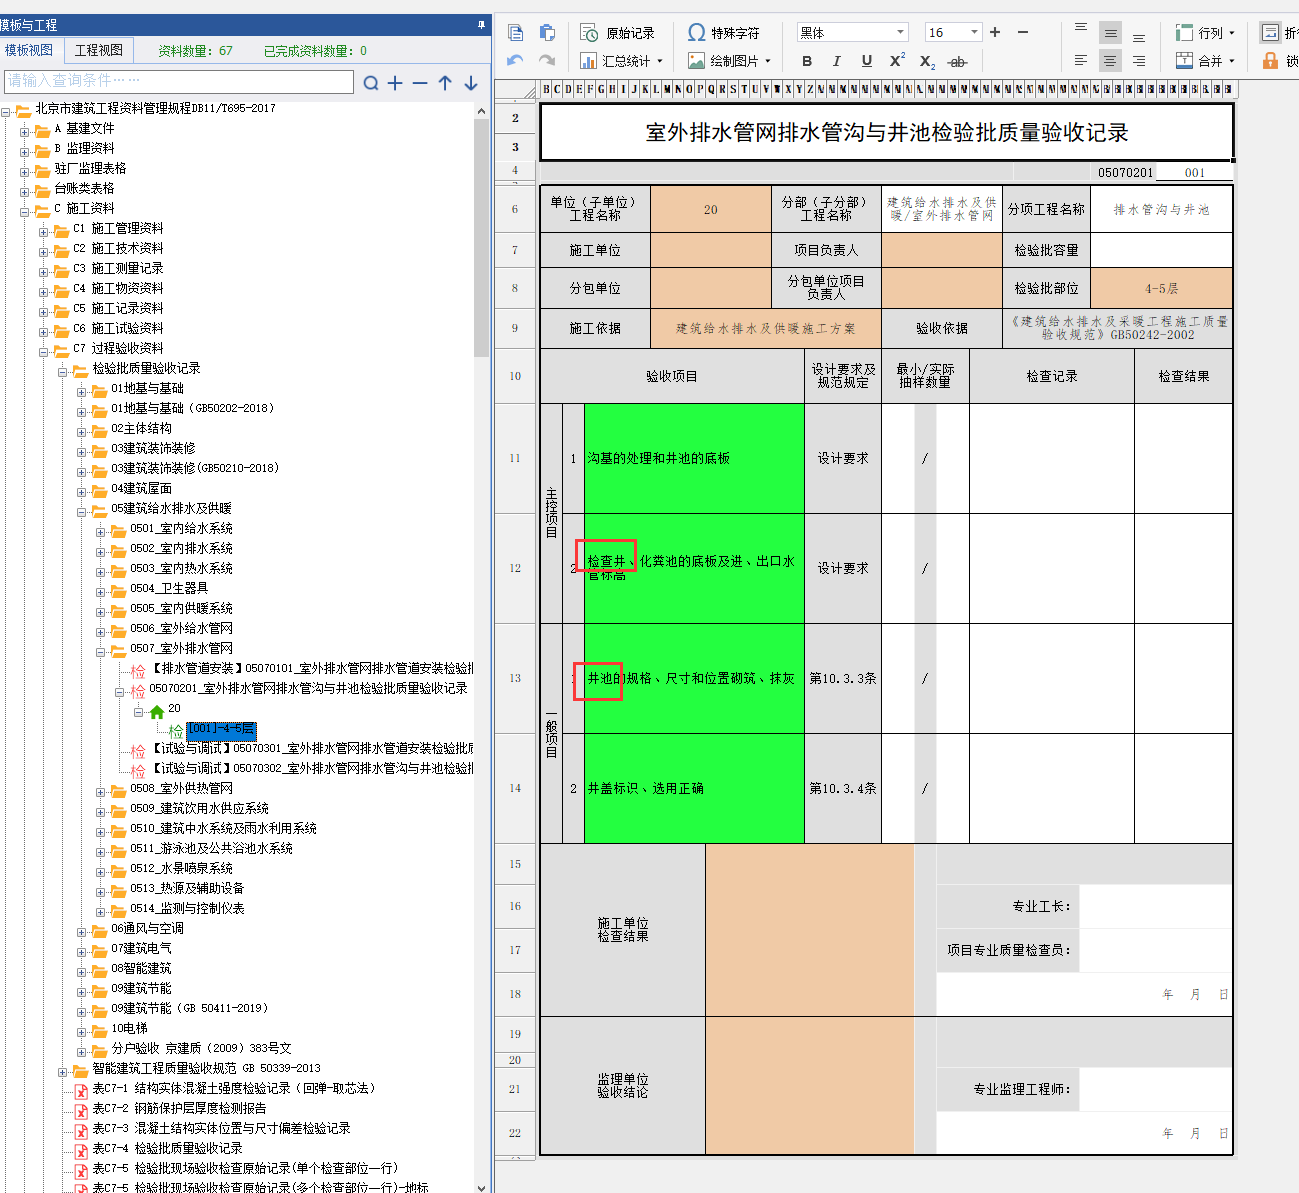Image resolution: width=1299 pixels, height=1193 pixels.
Task: Toggle bold formatting
Action: (x=807, y=61)
